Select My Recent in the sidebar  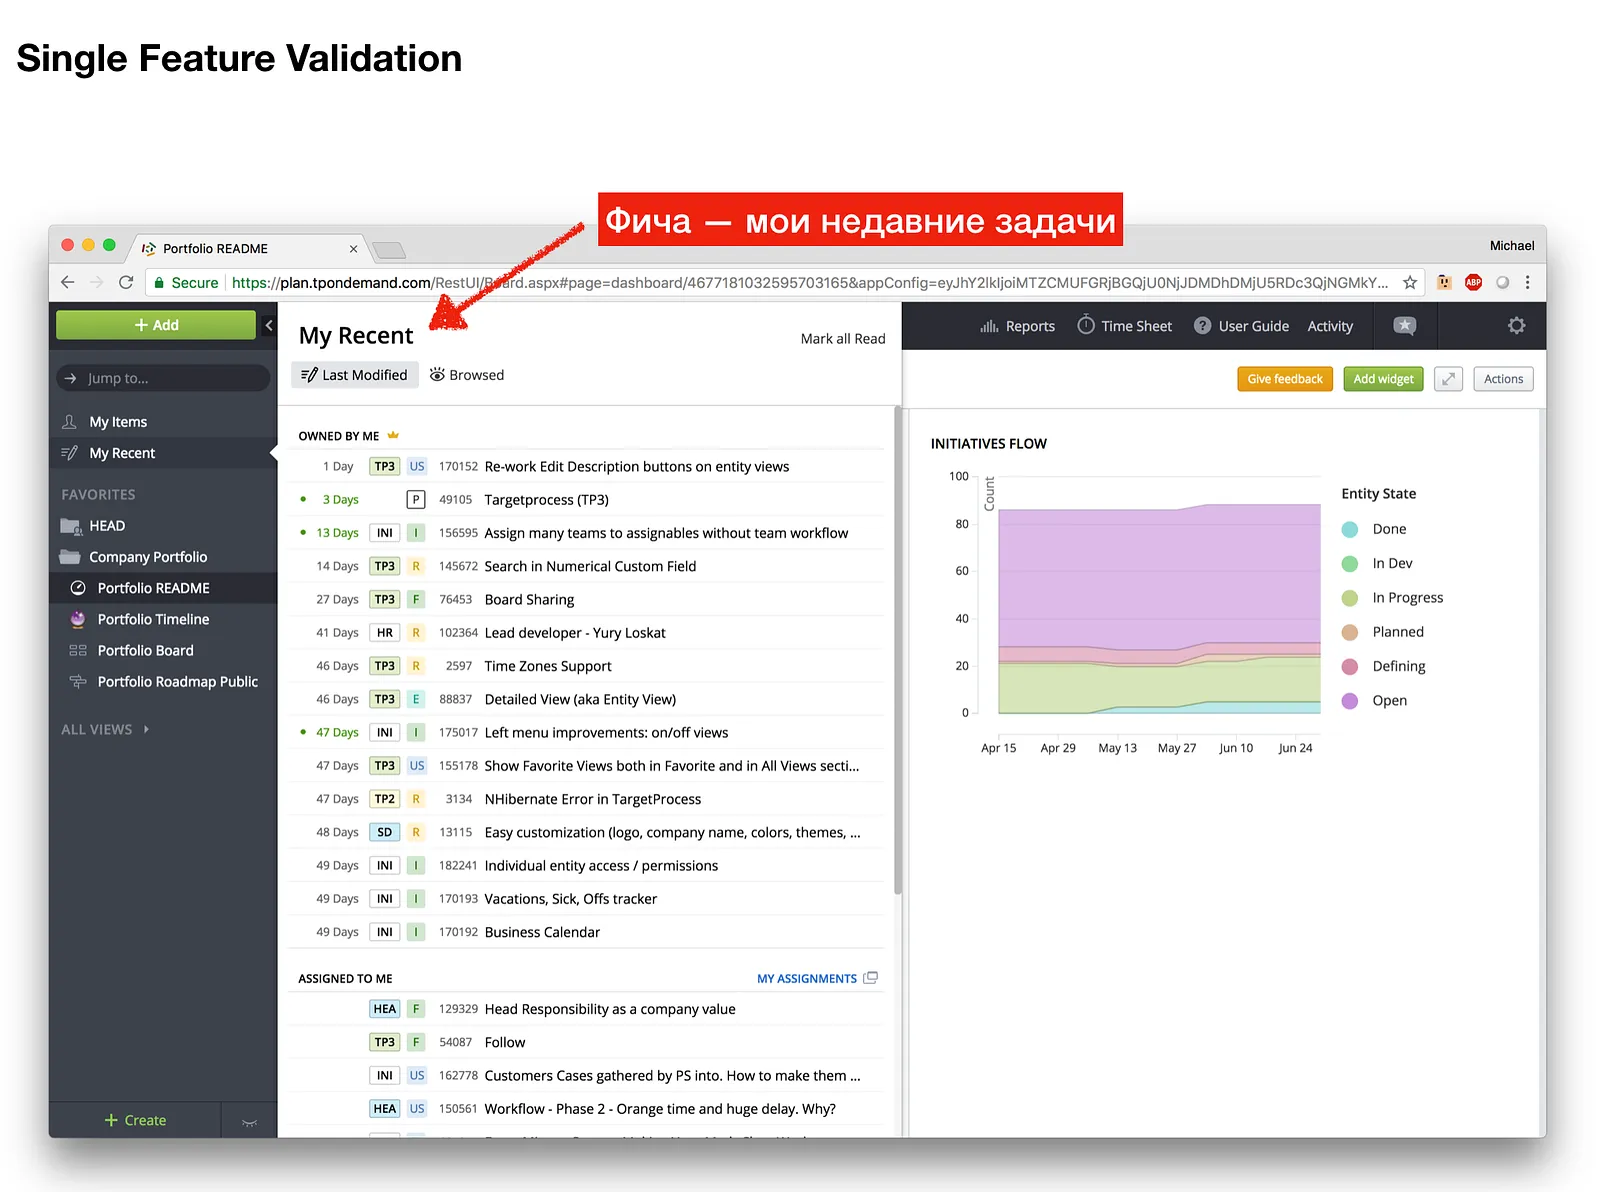click(122, 453)
